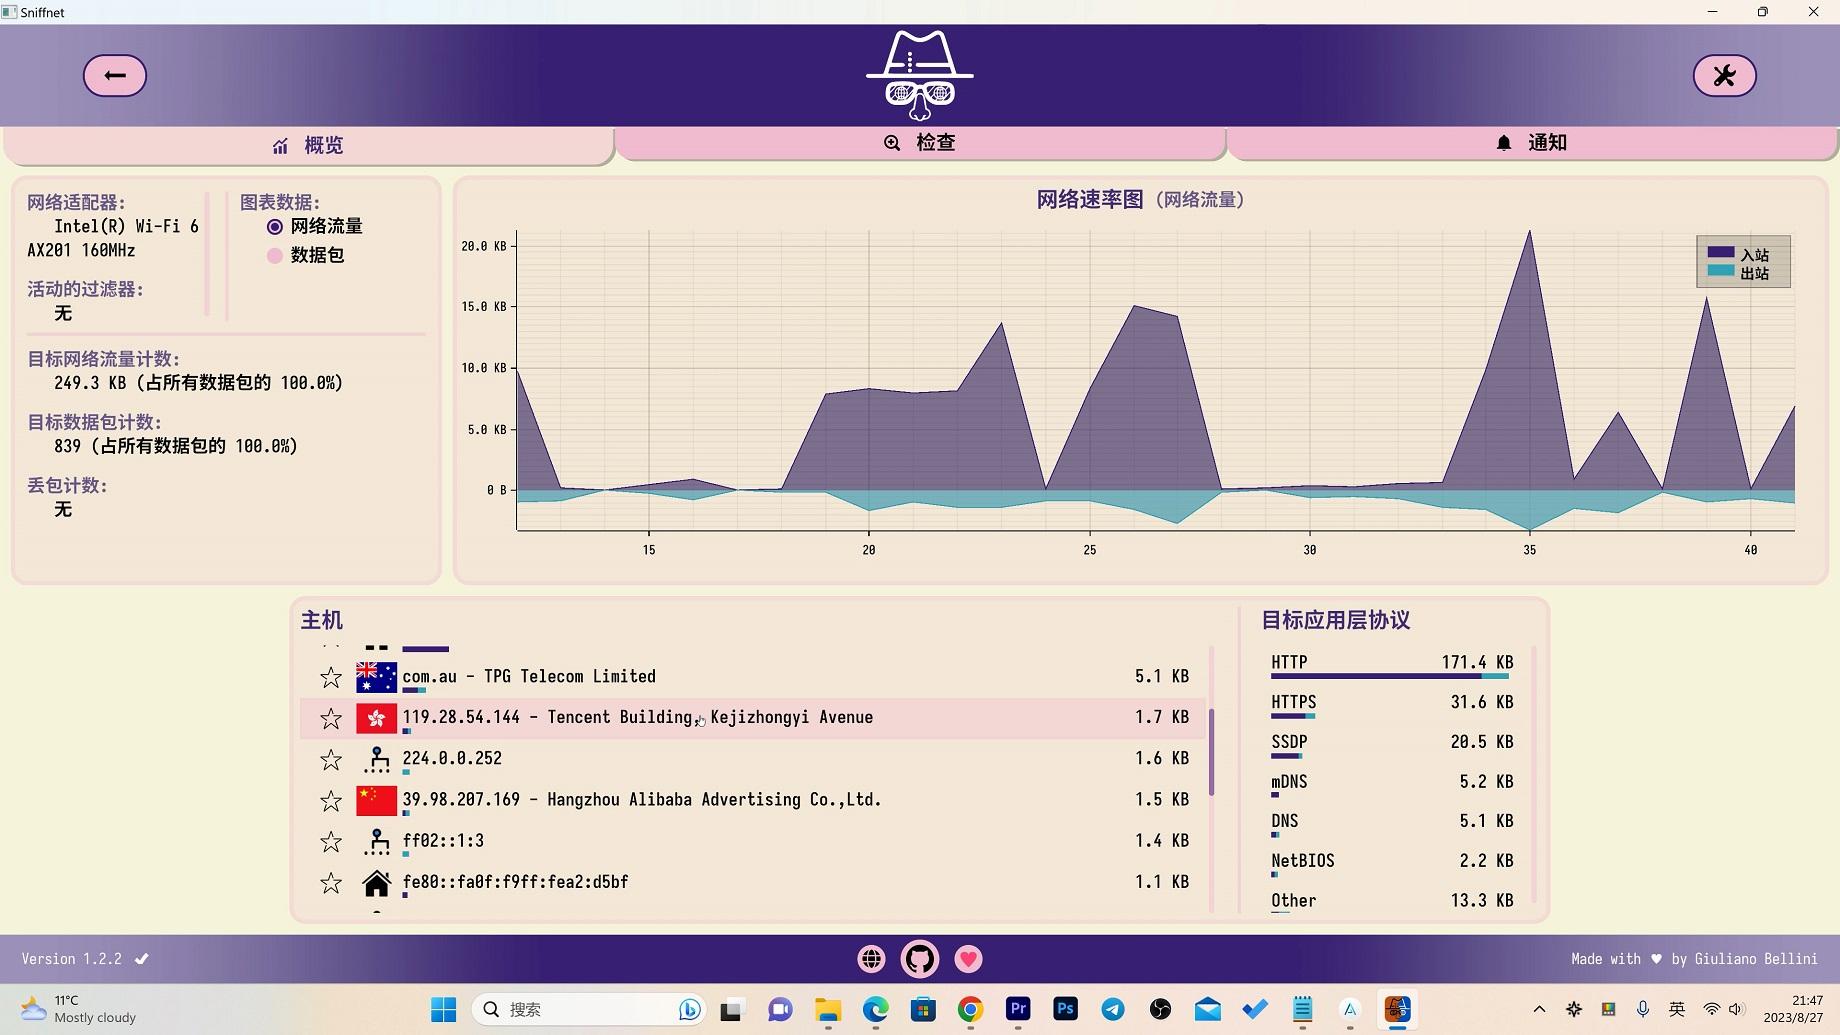Click the Australian flag beside com.au host

376,676
